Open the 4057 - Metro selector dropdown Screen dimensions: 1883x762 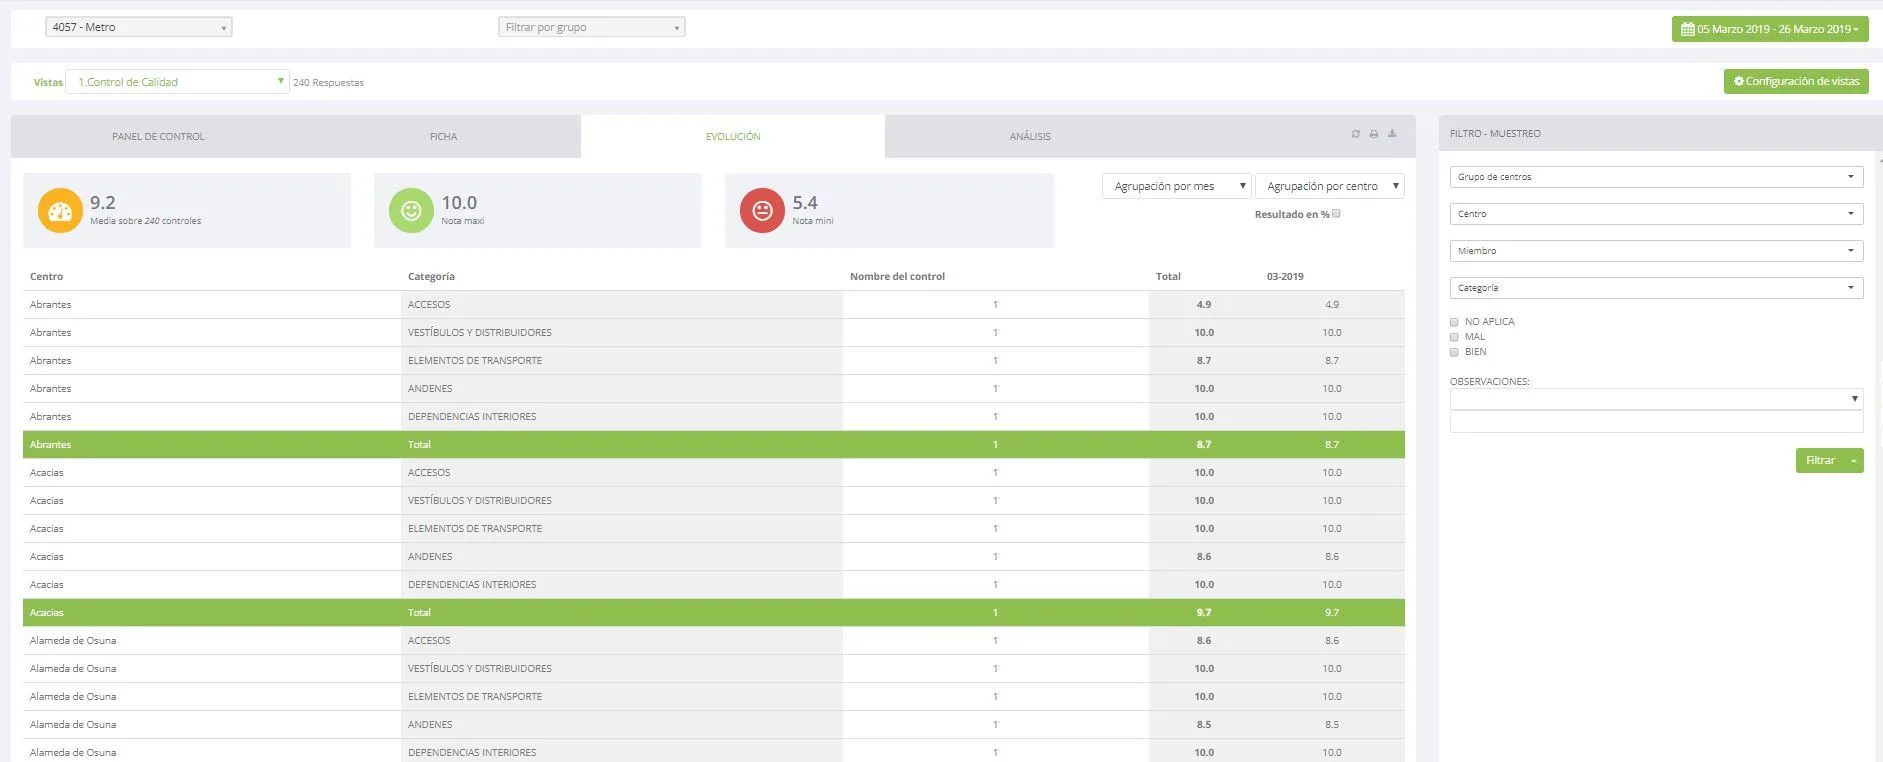click(x=139, y=27)
